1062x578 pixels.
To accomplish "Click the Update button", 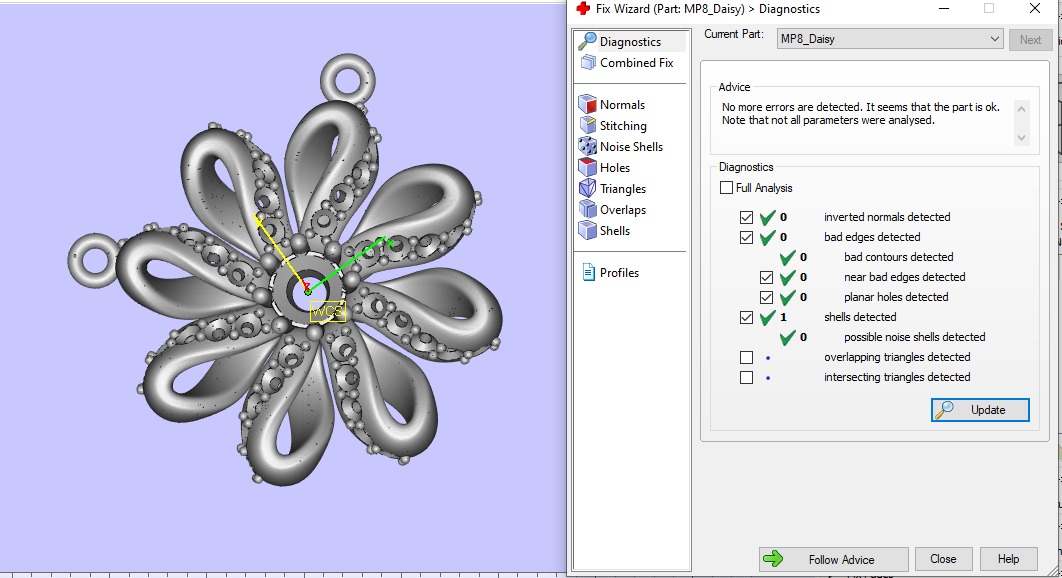I will [x=980, y=409].
